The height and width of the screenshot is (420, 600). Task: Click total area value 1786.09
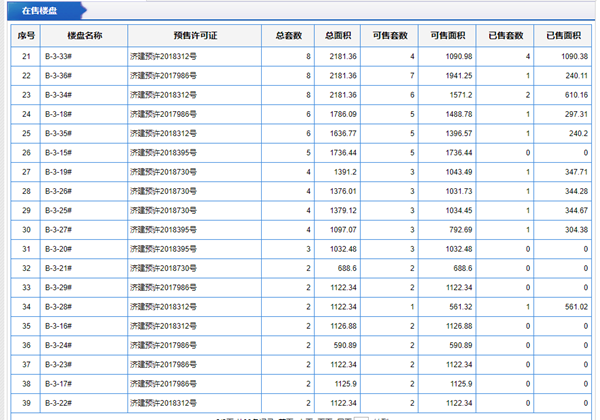click(343, 114)
